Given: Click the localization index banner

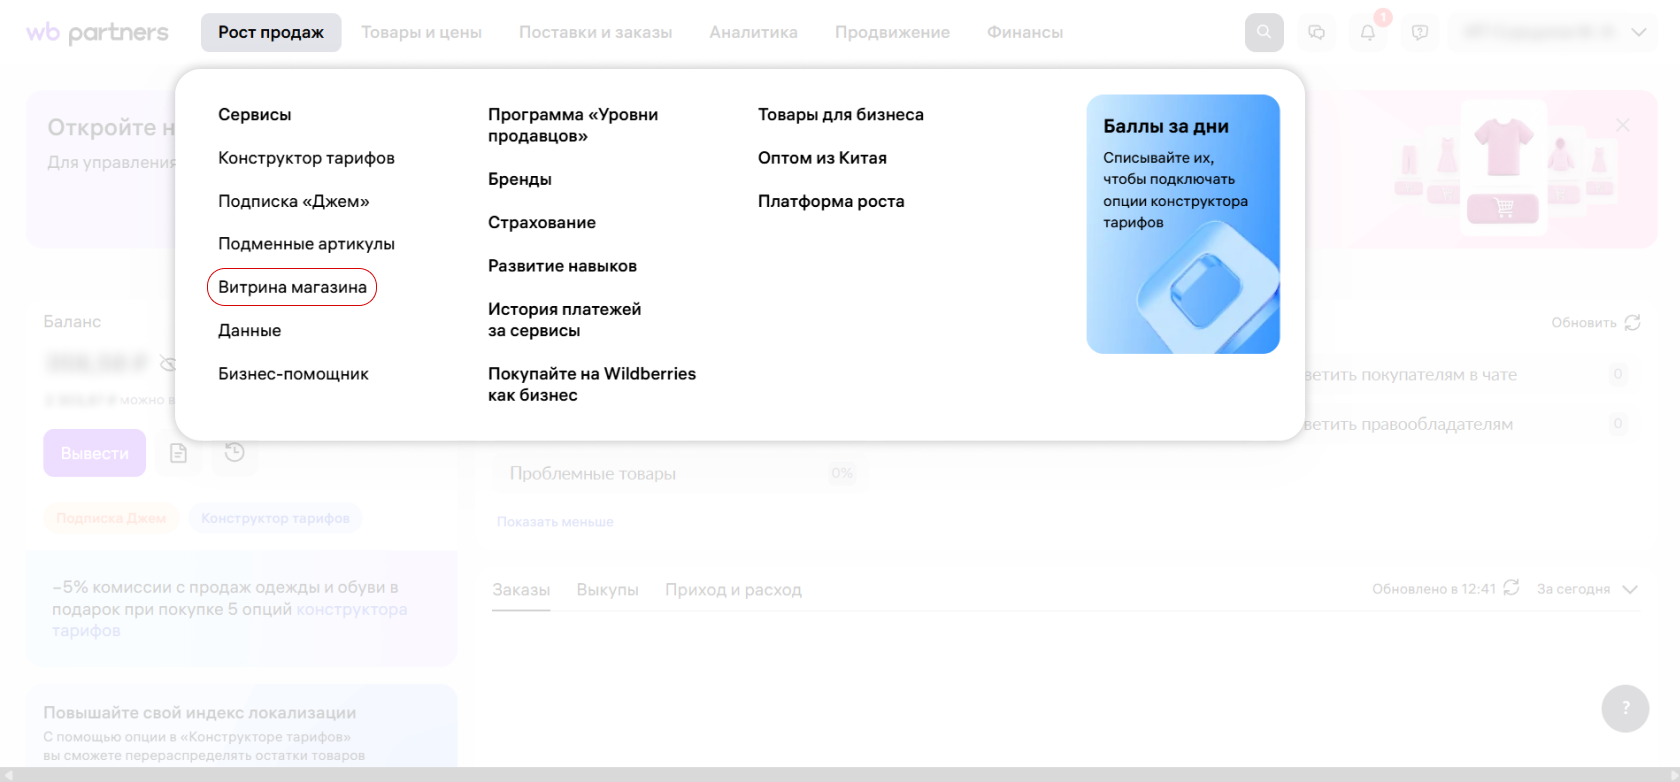Looking at the screenshot, I should tap(241, 726).
